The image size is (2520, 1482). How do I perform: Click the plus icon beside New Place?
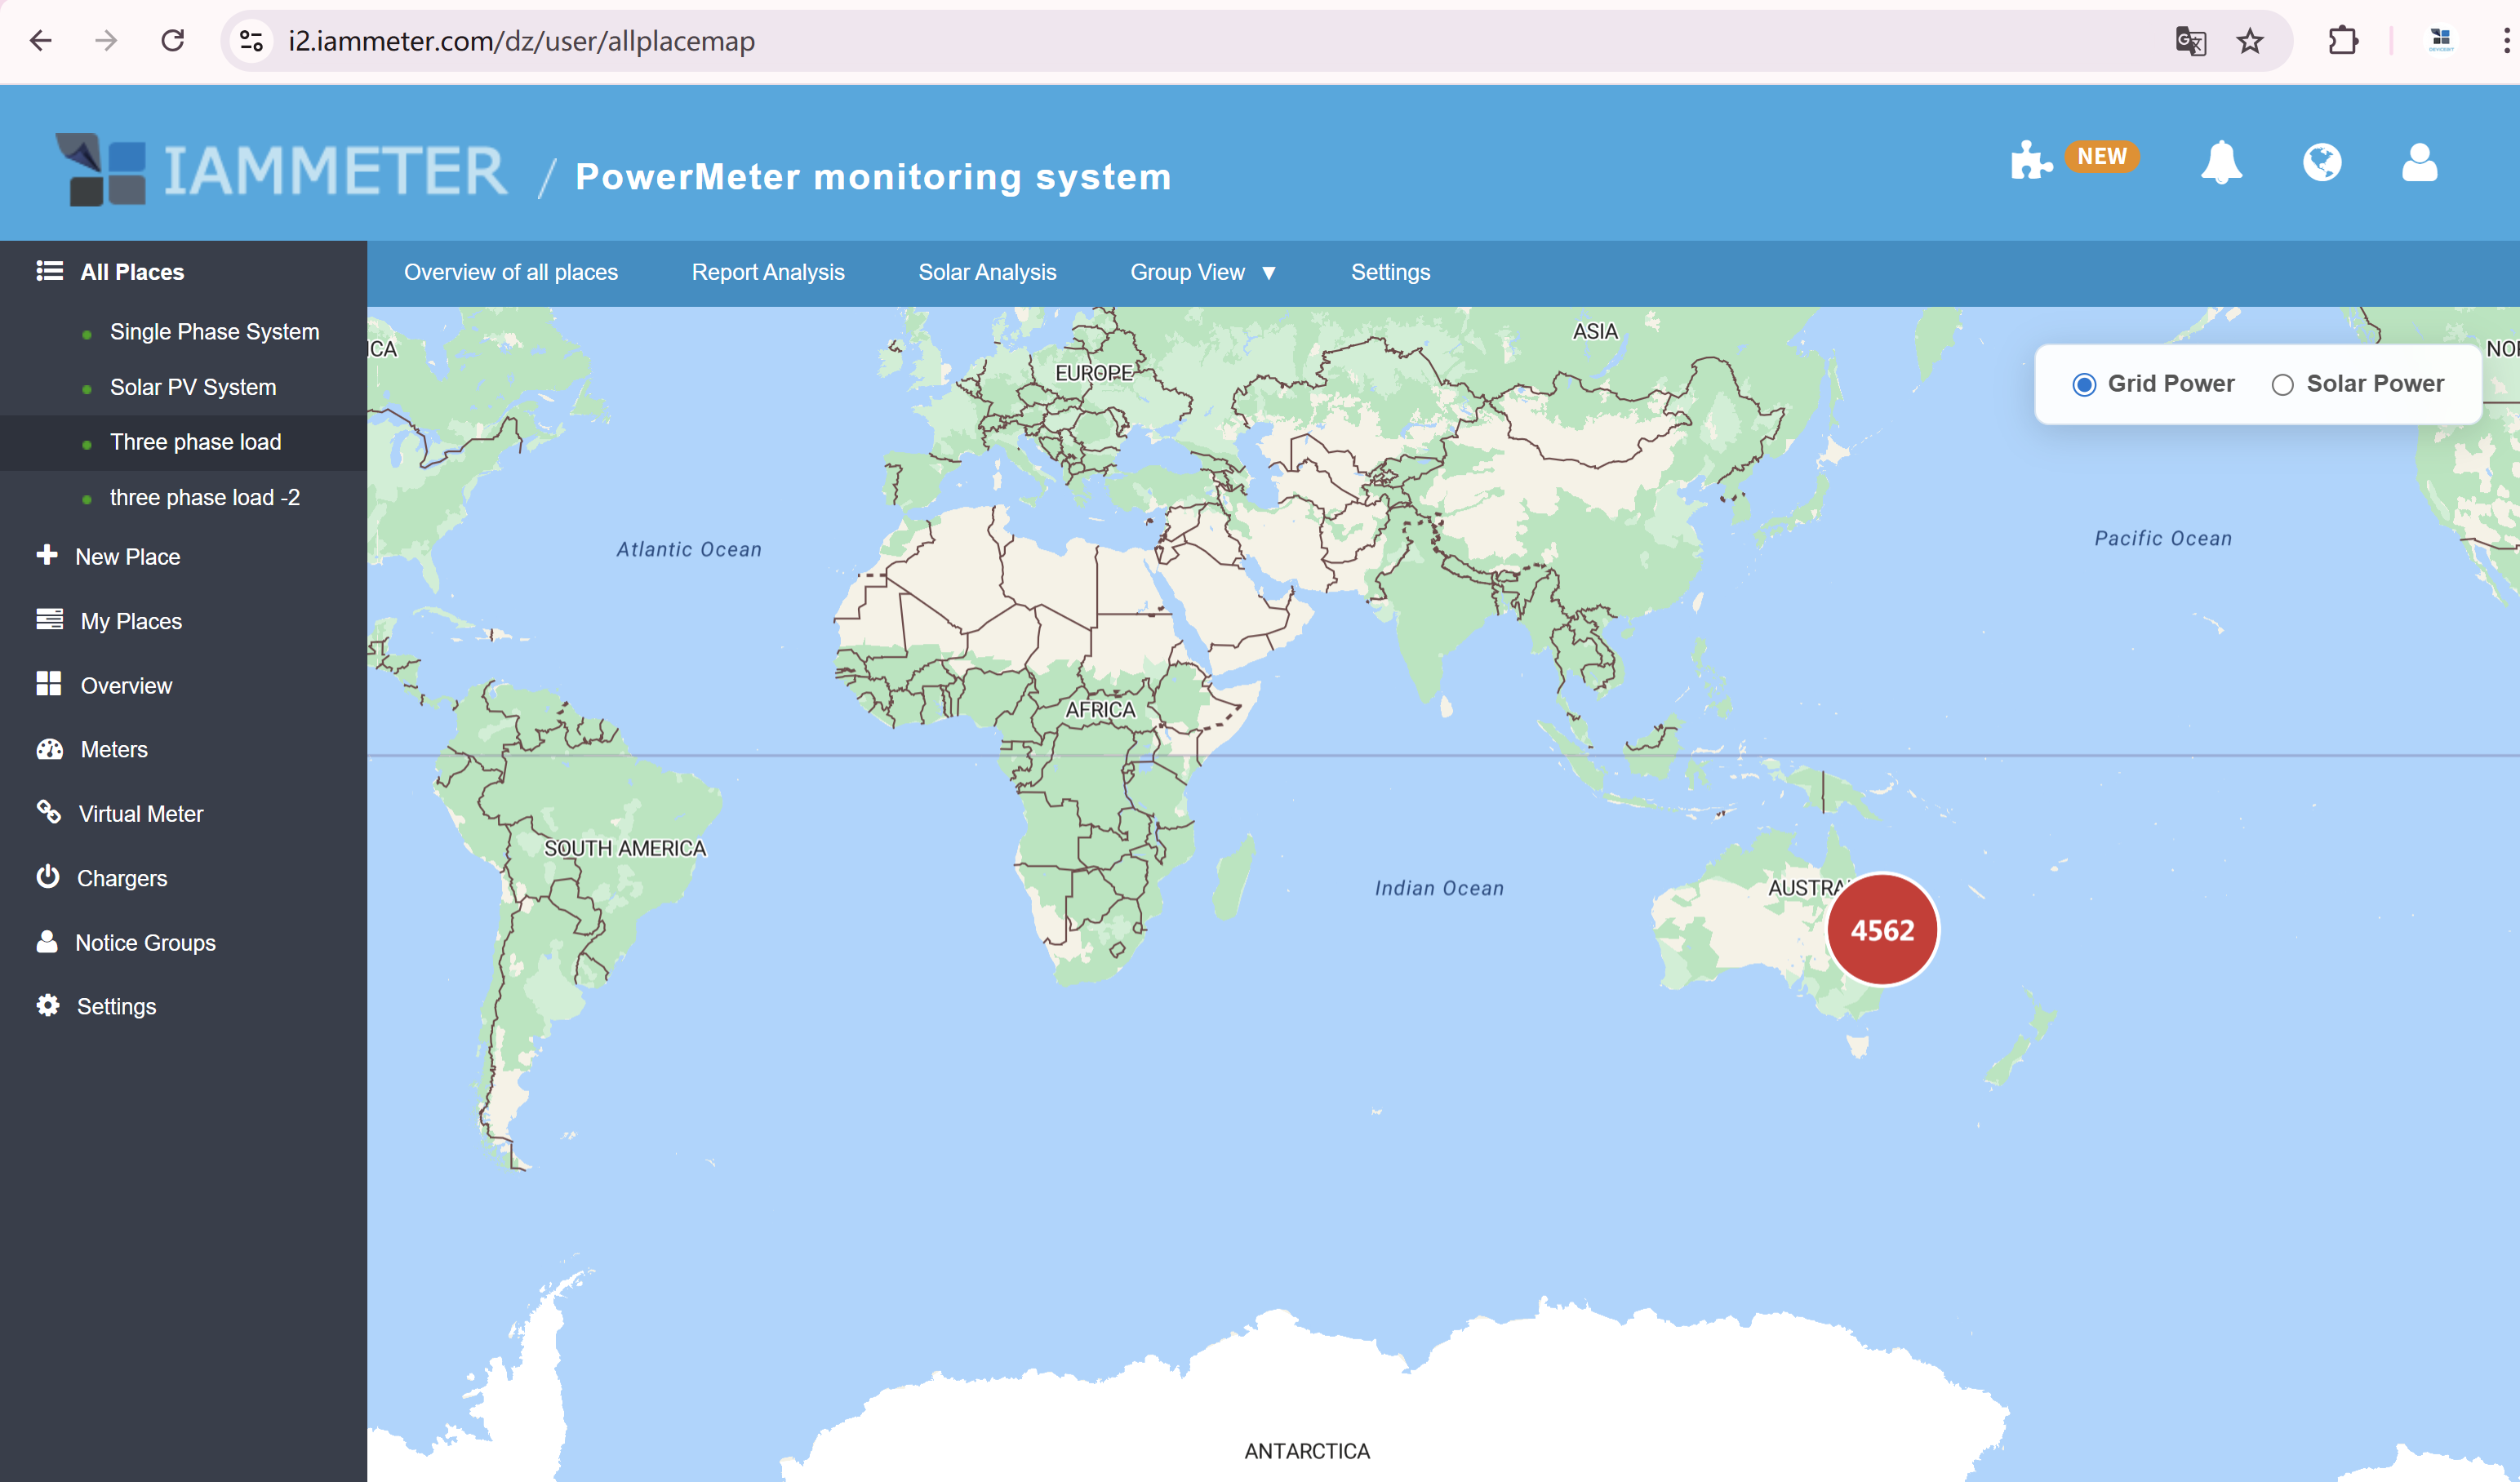click(47, 555)
